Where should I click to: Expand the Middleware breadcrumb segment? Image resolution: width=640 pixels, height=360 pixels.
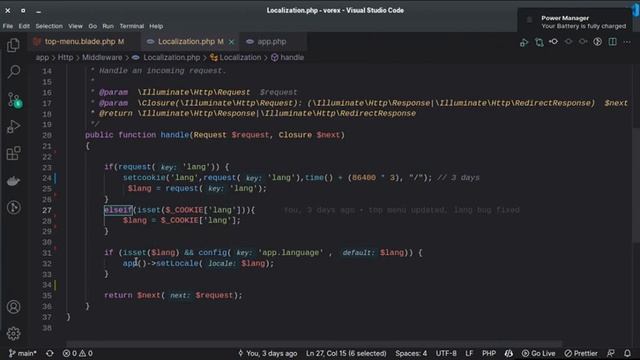pos(102,58)
